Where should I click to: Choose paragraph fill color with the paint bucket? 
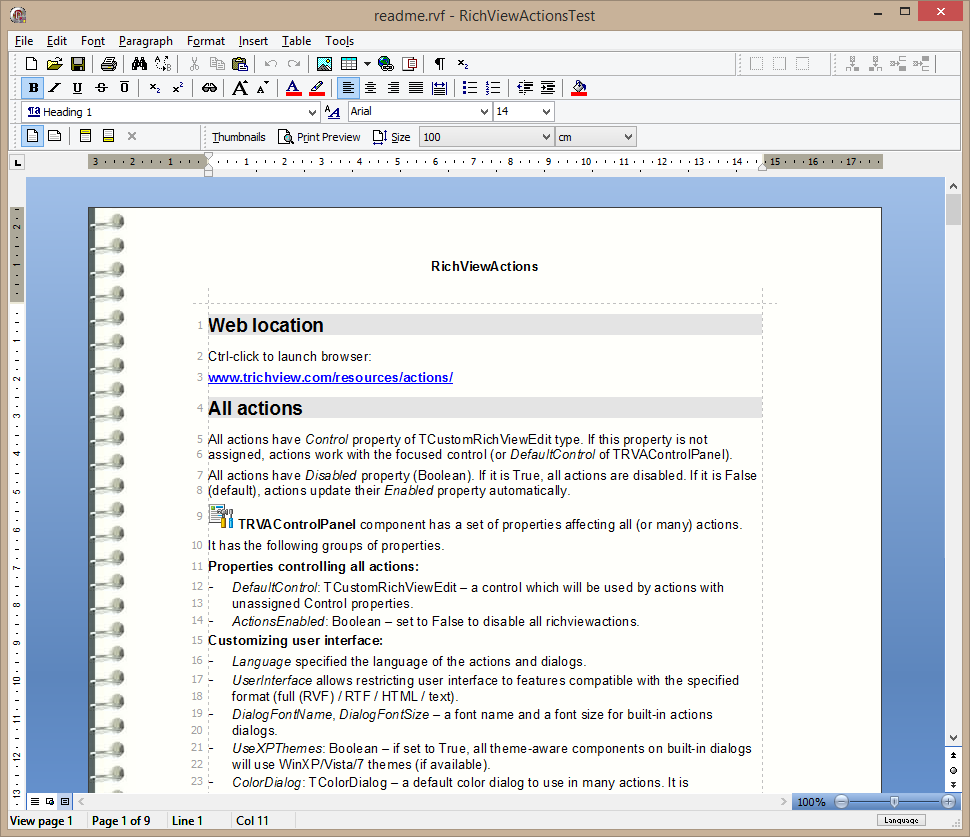coord(579,88)
